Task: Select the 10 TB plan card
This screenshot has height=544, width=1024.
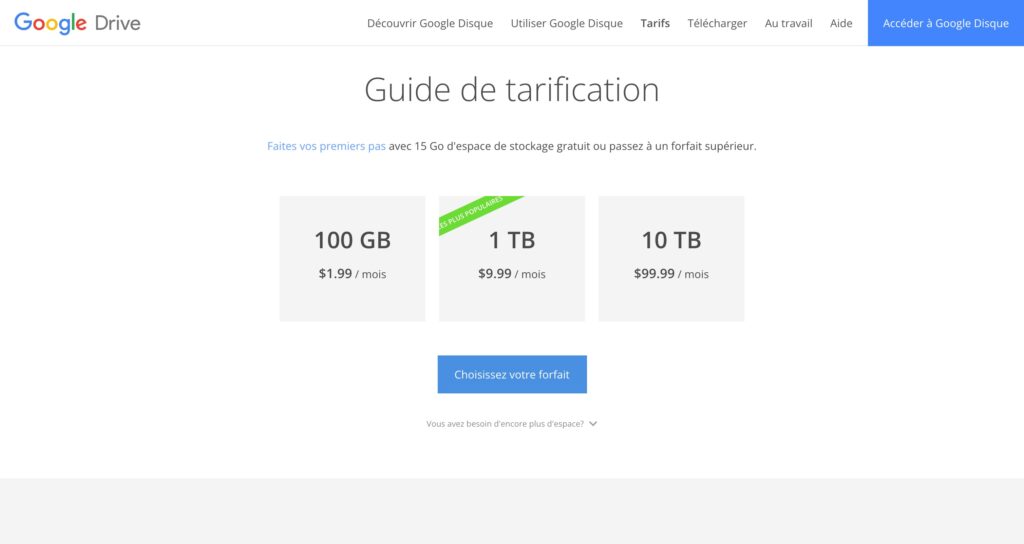Action: click(671, 259)
